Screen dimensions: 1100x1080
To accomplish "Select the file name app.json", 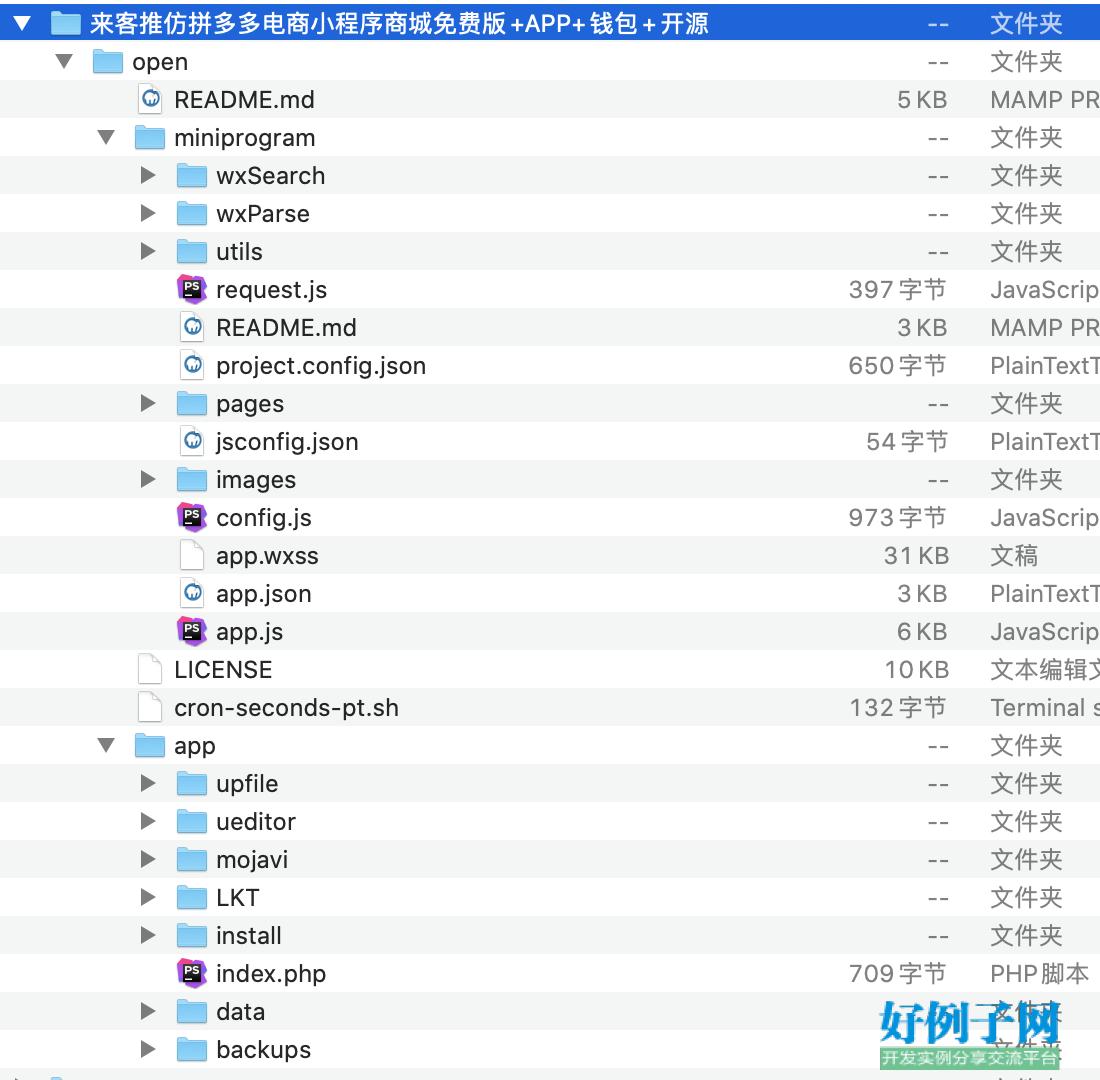I will [264, 594].
